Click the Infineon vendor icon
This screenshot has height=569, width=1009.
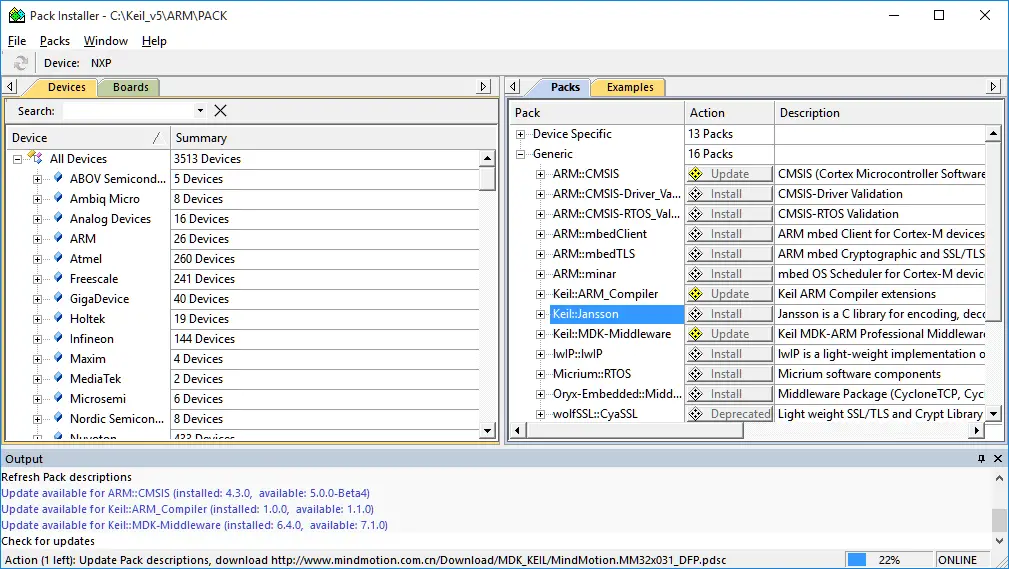tap(58, 337)
